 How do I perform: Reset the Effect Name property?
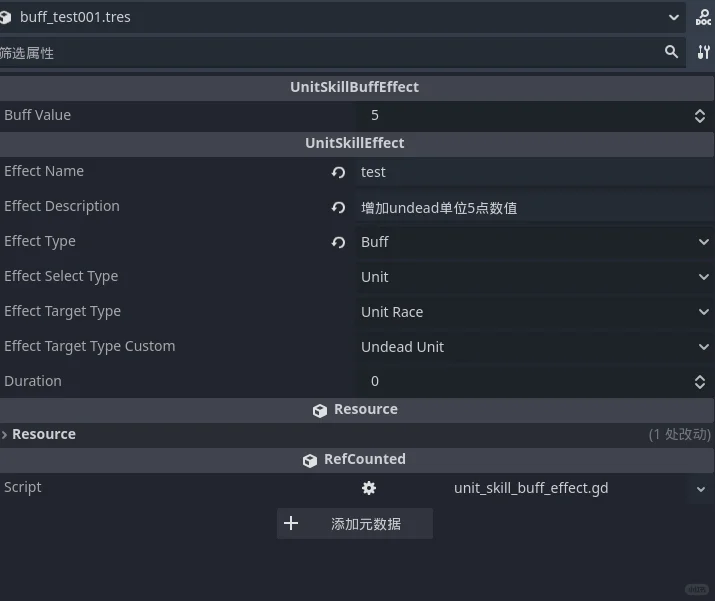pyautogui.click(x=338, y=172)
